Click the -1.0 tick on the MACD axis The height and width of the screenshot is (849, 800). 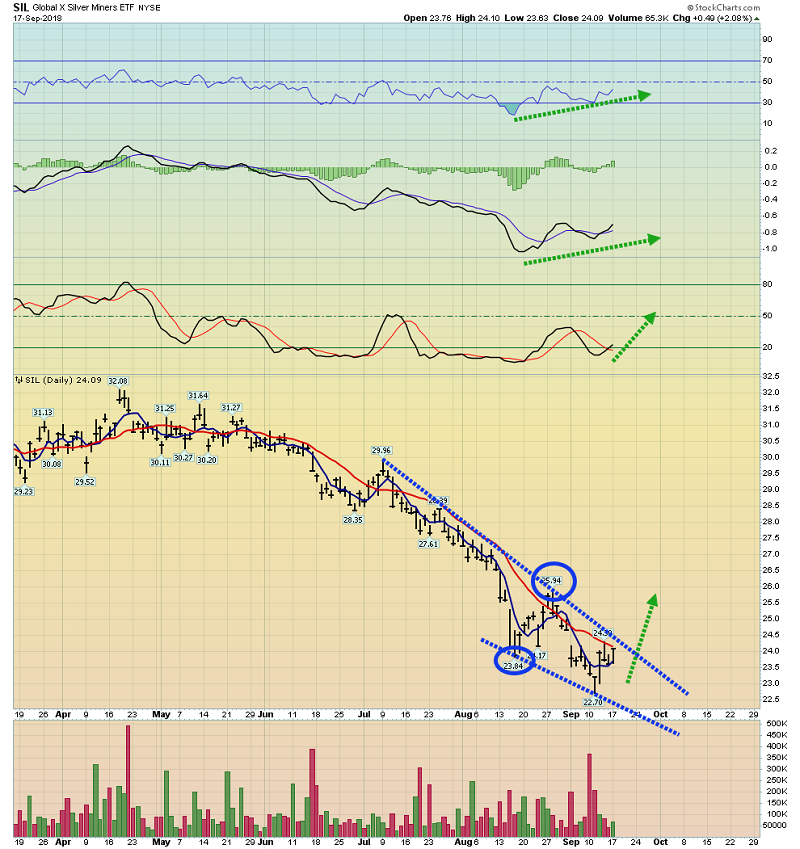click(x=770, y=249)
